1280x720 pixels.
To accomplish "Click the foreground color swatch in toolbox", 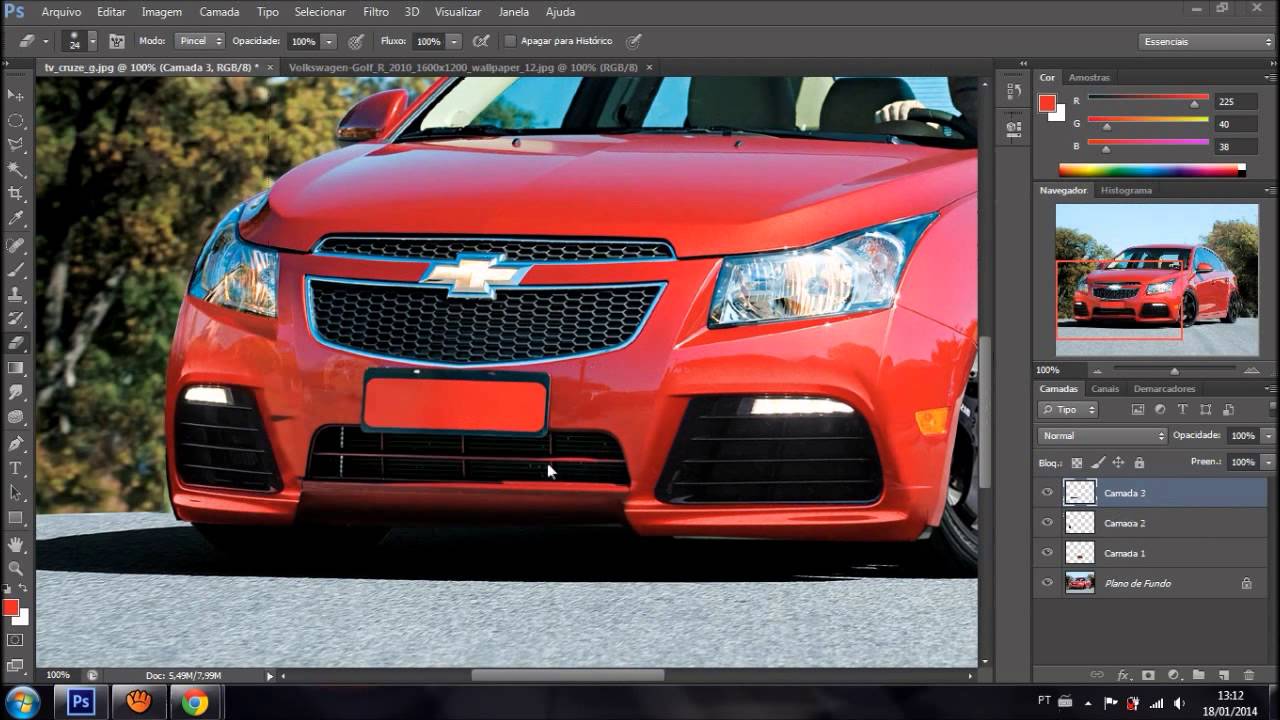I will pos(11,608).
